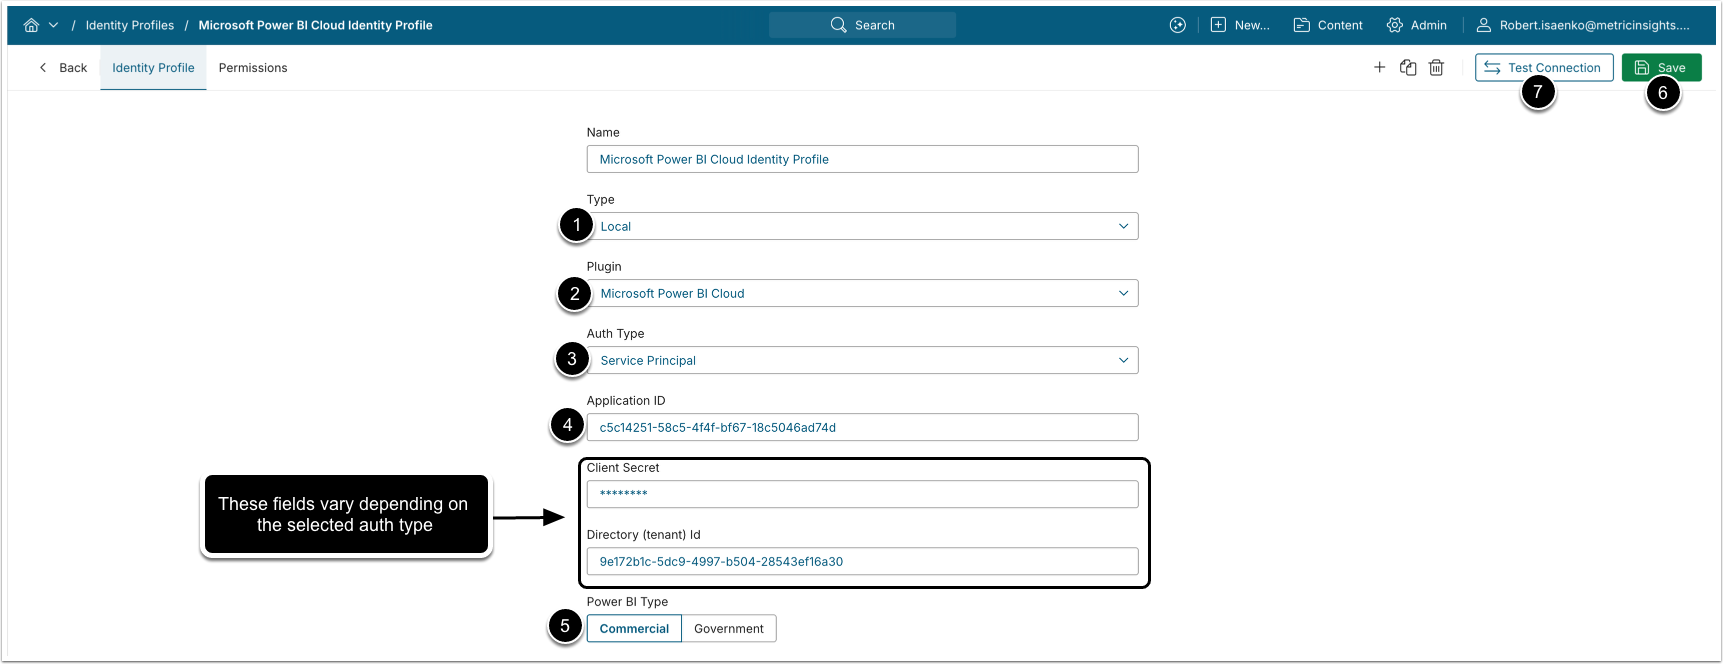The image size is (1723, 664).
Task: Open the Robert.isaenko user account menu
Action: (x=1583, y=25)
